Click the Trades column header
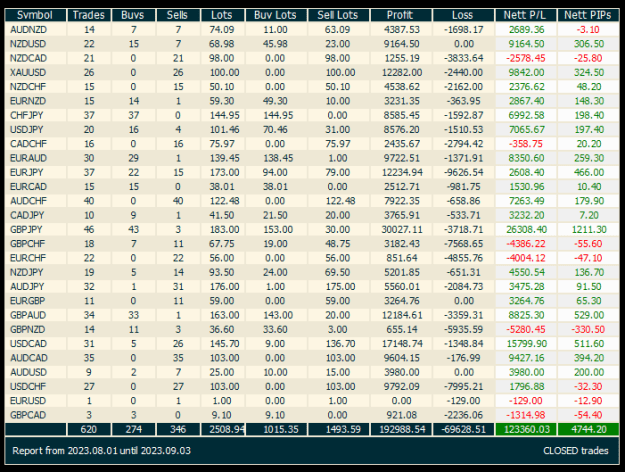Viewport: 625px width, 472px height. [x=88, y=15]
